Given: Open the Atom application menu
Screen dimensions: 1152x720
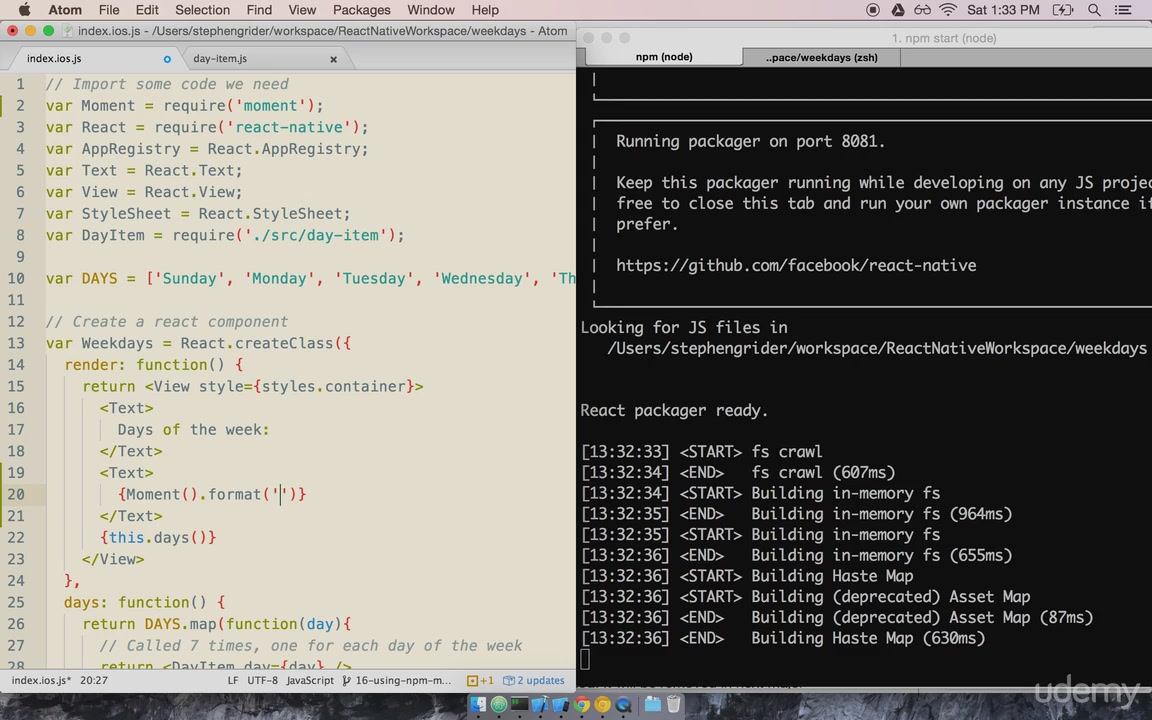Looking at the screenshot, I should pyautogui.click(x=65, y=10).
